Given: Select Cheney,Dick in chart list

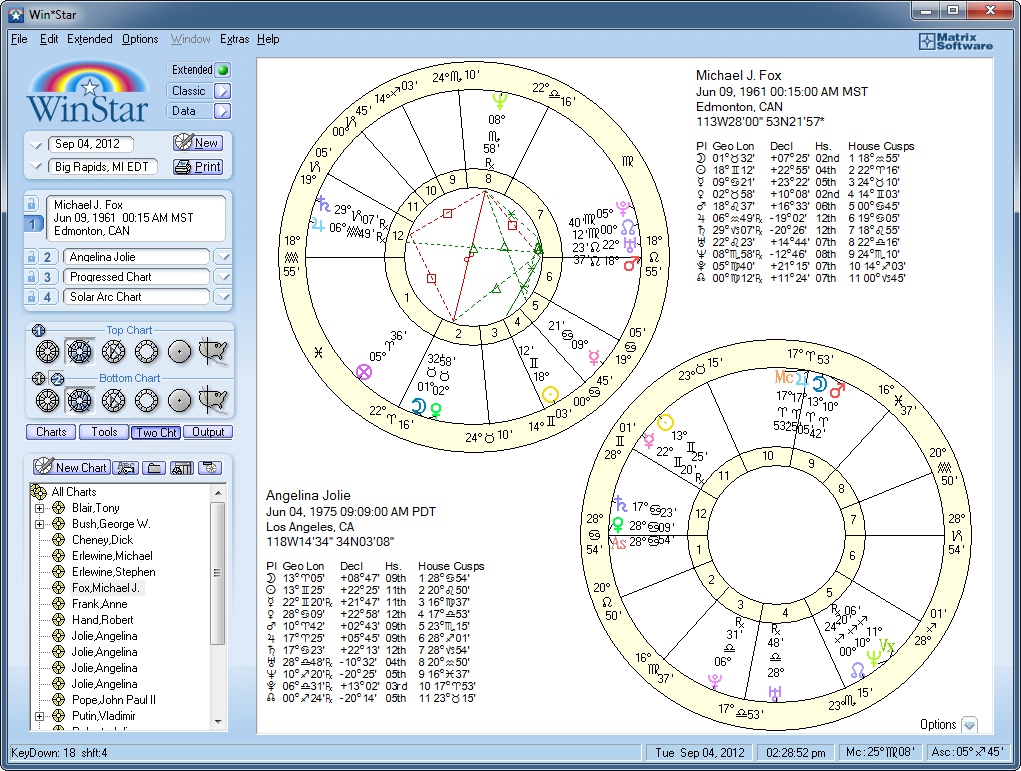Looking at the screenshot, I should pos(102,540).
